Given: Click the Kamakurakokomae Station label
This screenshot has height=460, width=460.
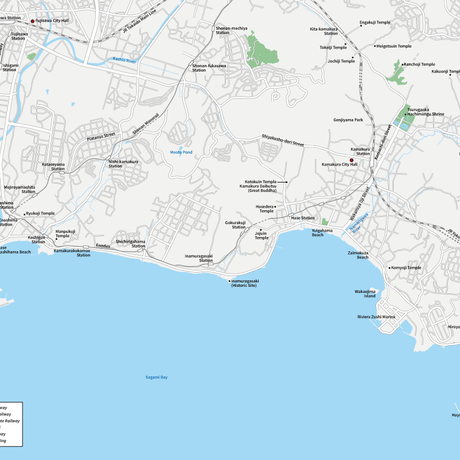Looking at the screenshot, I should (72, 253).
